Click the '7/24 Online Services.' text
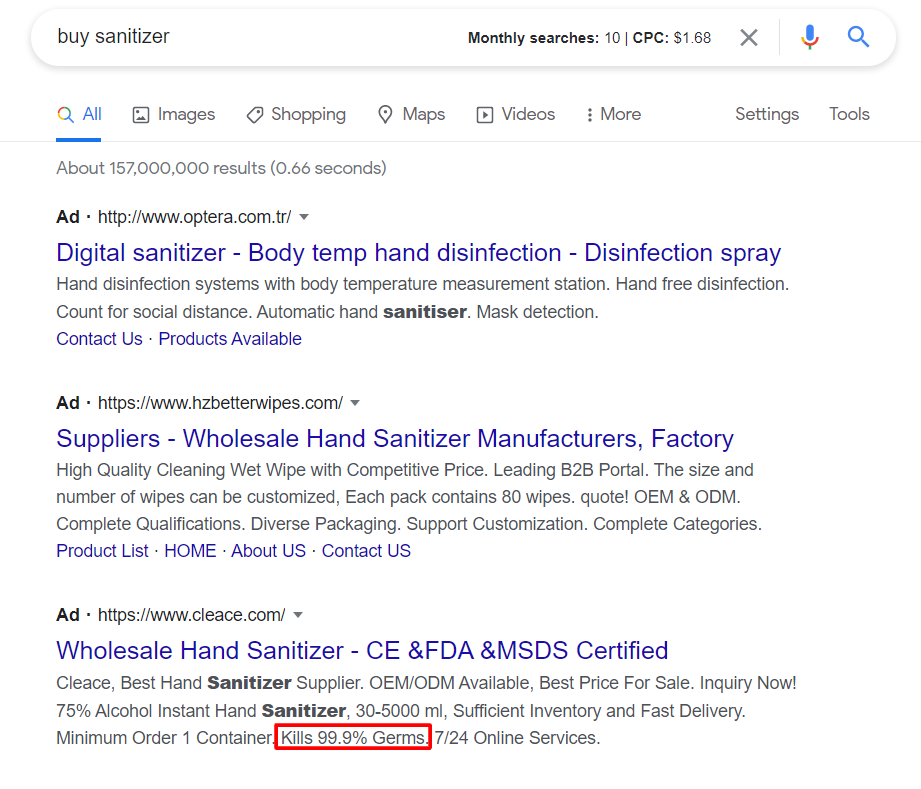The height and width of the screenshot is (789, 921). [517, 738]
